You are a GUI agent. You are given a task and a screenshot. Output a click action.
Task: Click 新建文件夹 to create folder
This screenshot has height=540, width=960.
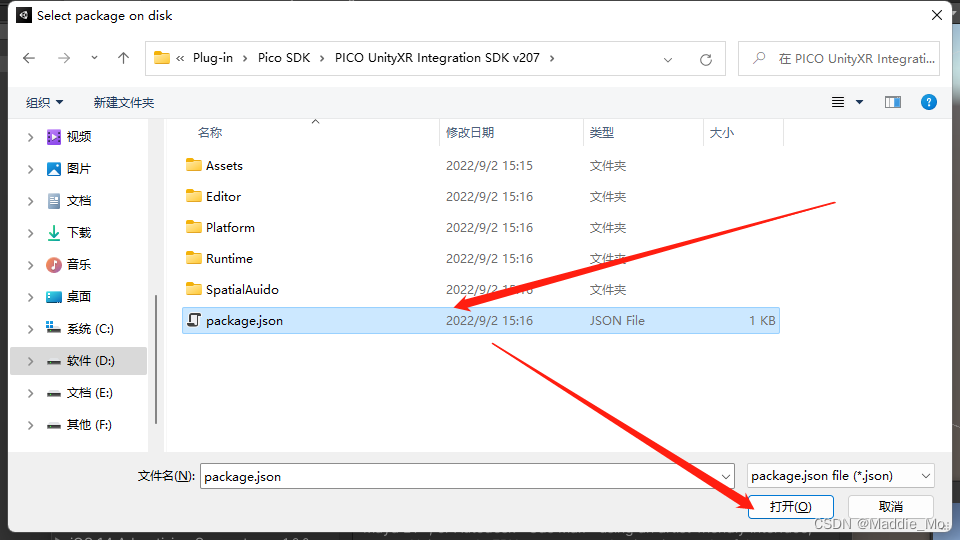point(124,102)
